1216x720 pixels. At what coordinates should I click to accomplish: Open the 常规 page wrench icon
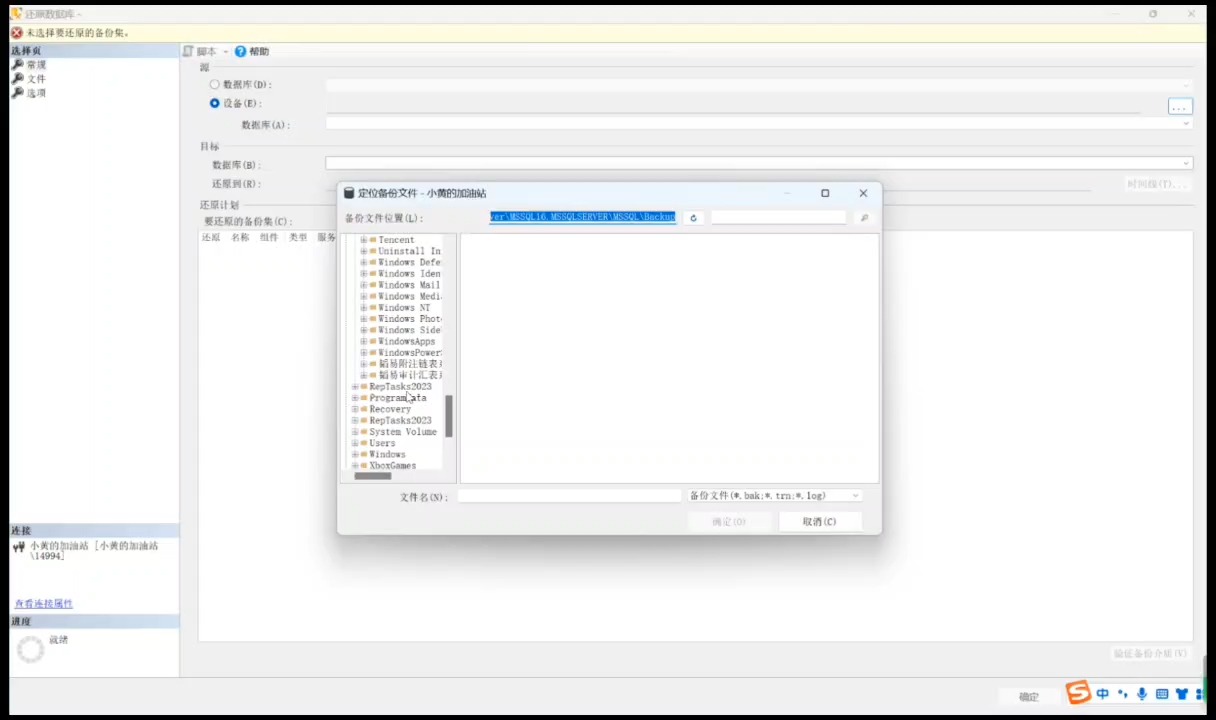(x=18, y=65)
